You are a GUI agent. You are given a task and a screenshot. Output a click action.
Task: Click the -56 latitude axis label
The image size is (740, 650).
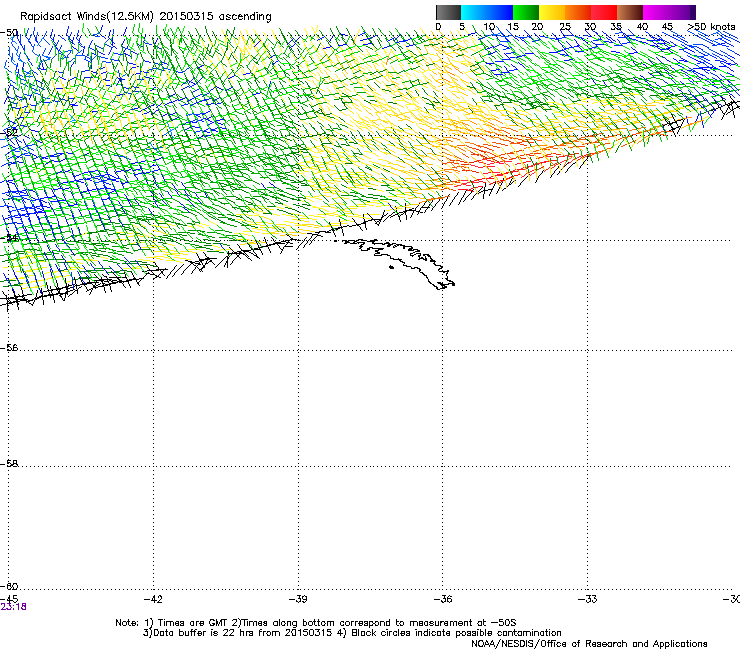9,348
